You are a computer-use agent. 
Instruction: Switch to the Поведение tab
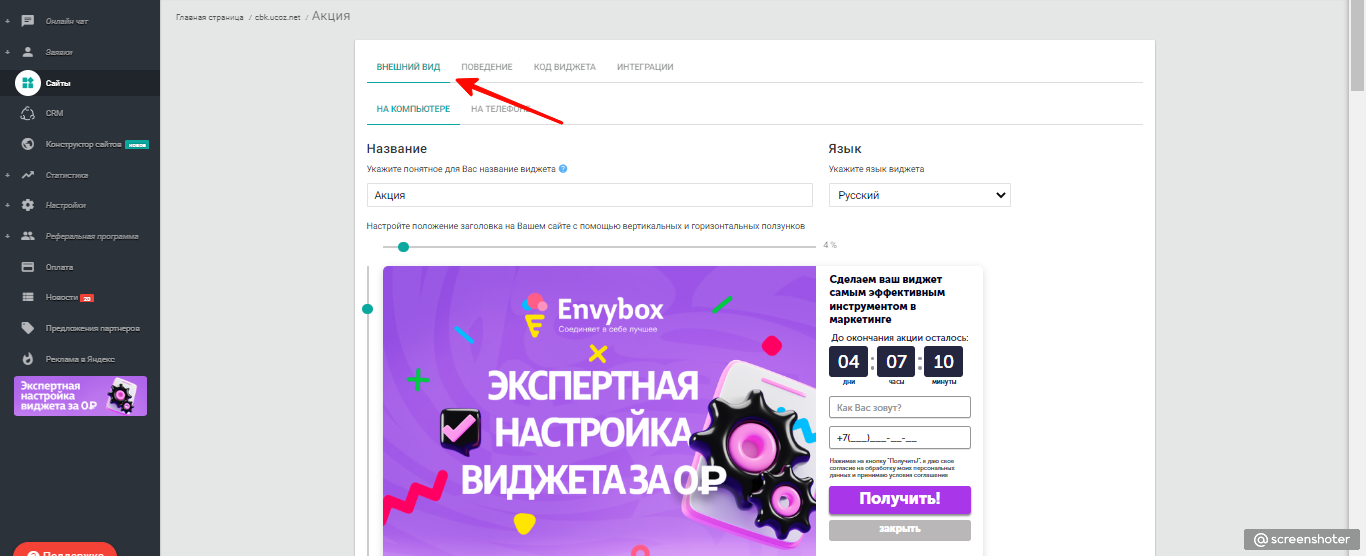click(x=487, y=67)
